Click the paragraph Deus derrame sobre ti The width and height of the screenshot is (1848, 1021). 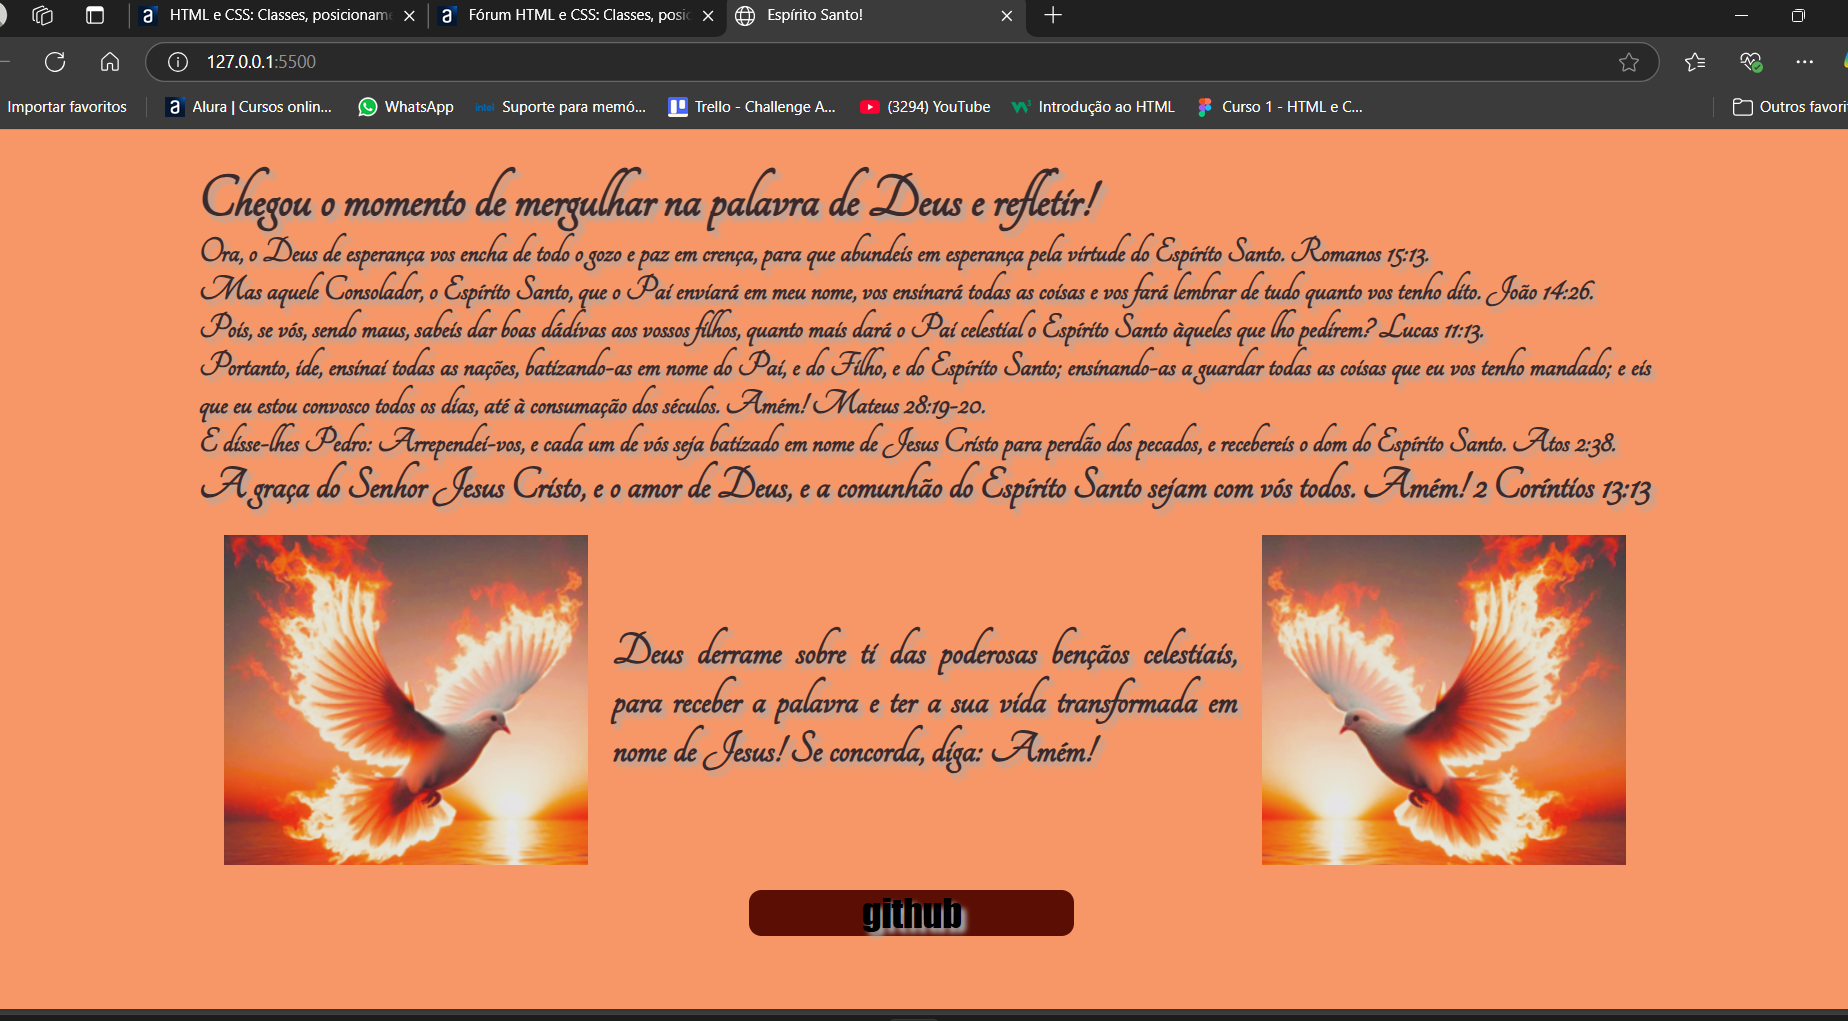[x=926, y=702]
